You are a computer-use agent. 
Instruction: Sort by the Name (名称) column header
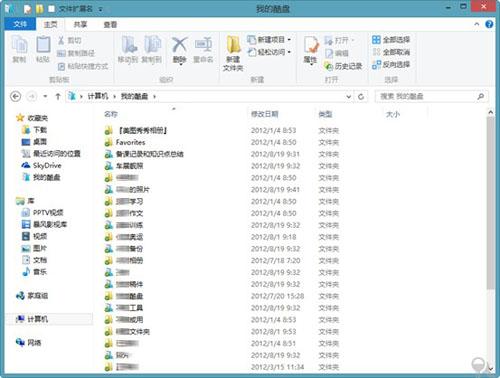[111, 114]
